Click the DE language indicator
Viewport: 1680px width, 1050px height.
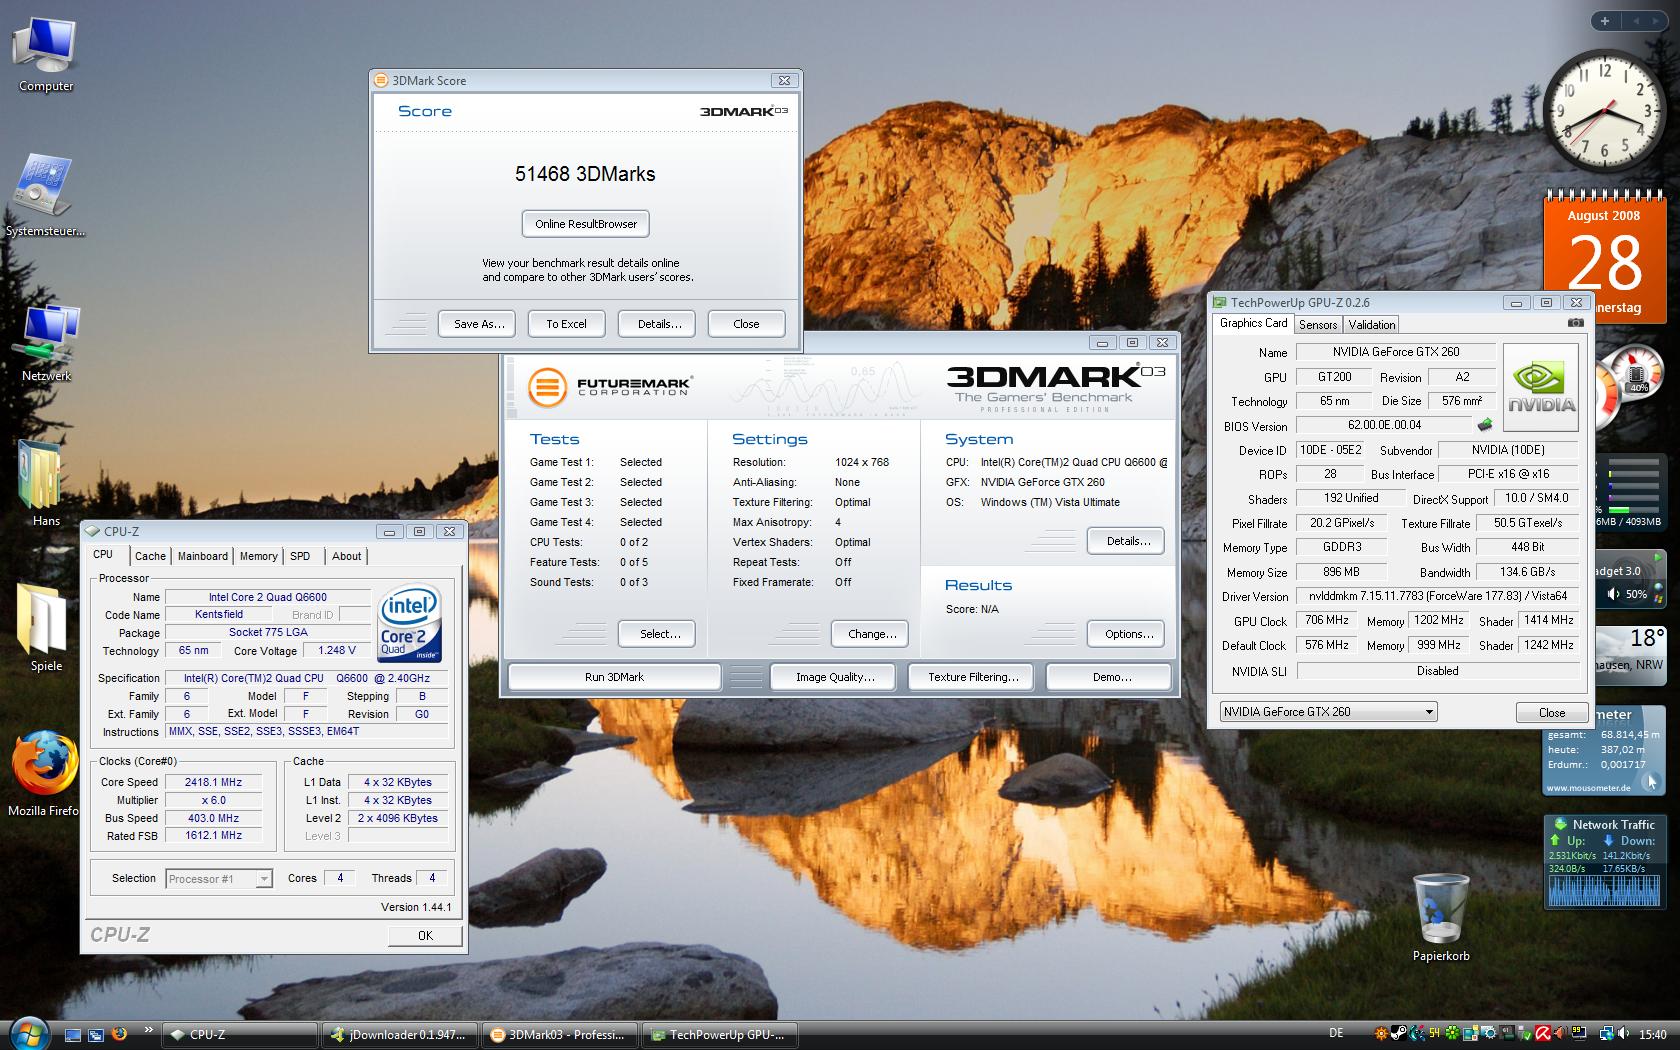tap(1337, 1035)
